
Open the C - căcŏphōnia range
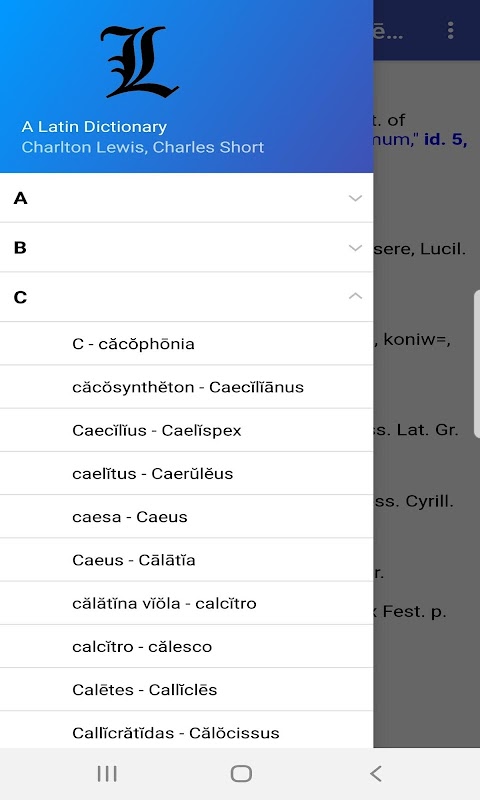[186, 344]
